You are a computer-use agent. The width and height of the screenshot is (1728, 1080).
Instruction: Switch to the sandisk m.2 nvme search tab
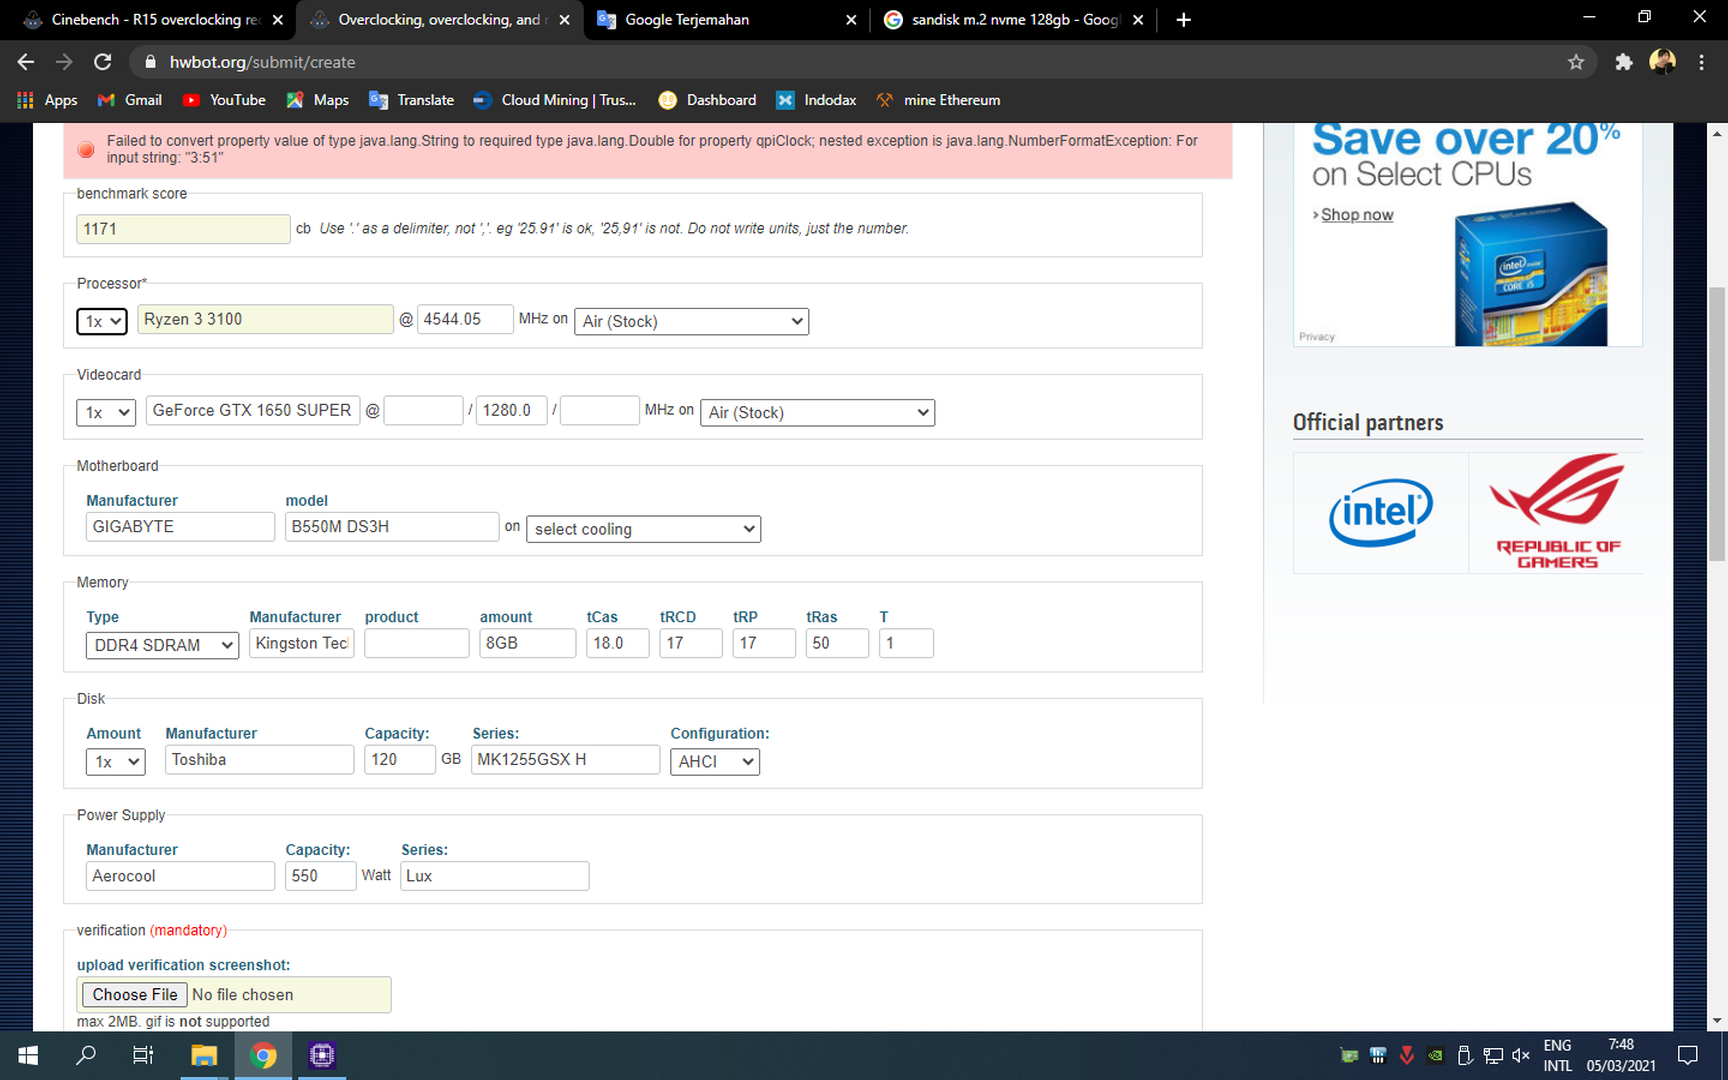click(1015, 20)
